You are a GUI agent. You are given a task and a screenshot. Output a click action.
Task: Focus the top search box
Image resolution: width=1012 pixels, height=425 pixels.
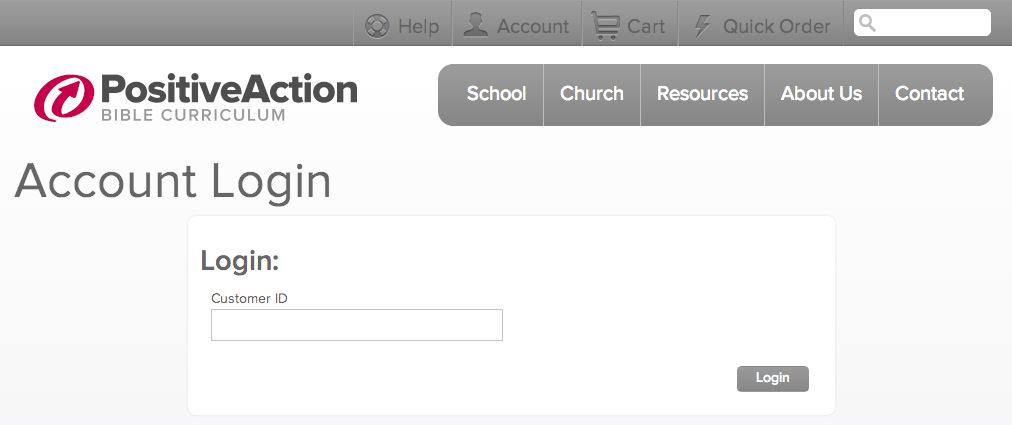point(922,23)
